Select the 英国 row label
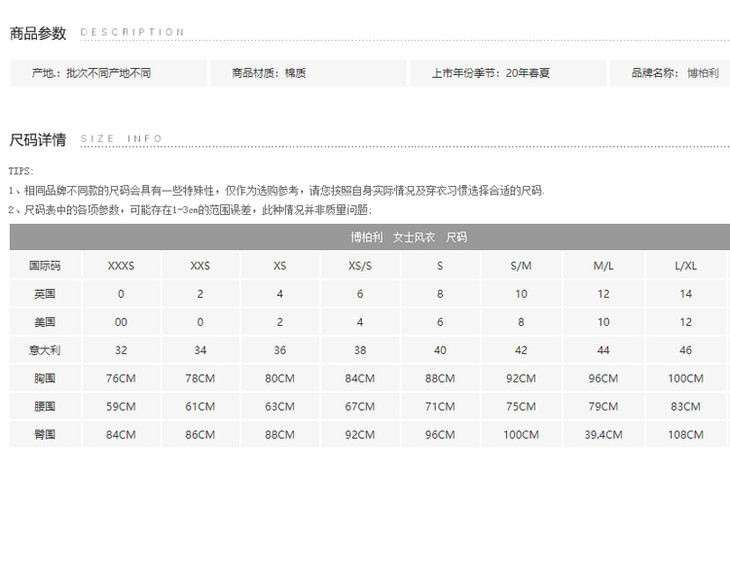 [44, 294]
